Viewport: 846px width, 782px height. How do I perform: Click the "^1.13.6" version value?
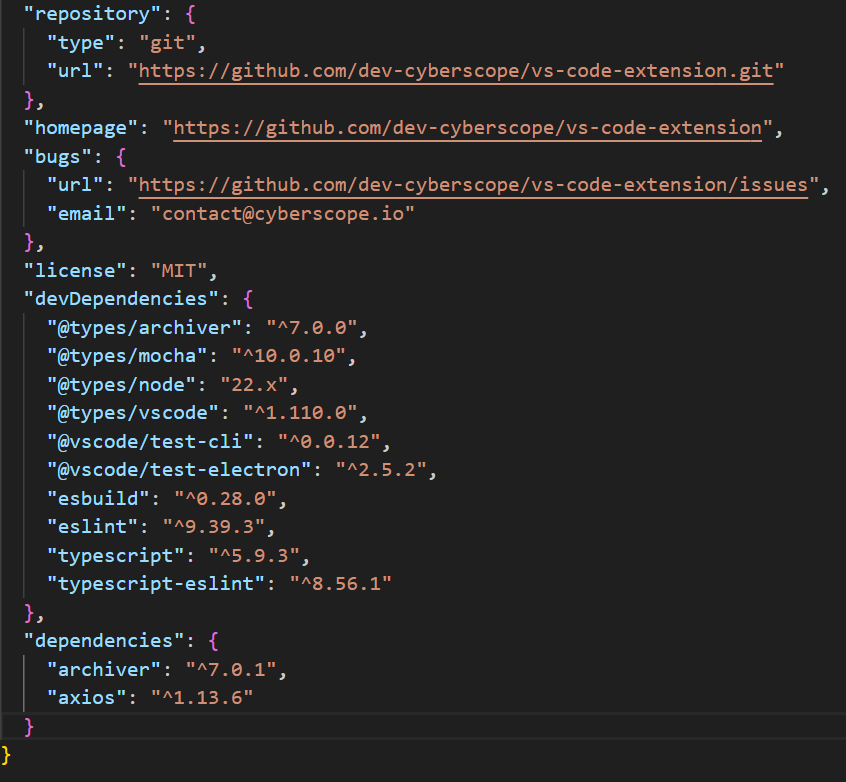(x=202, y=698)
